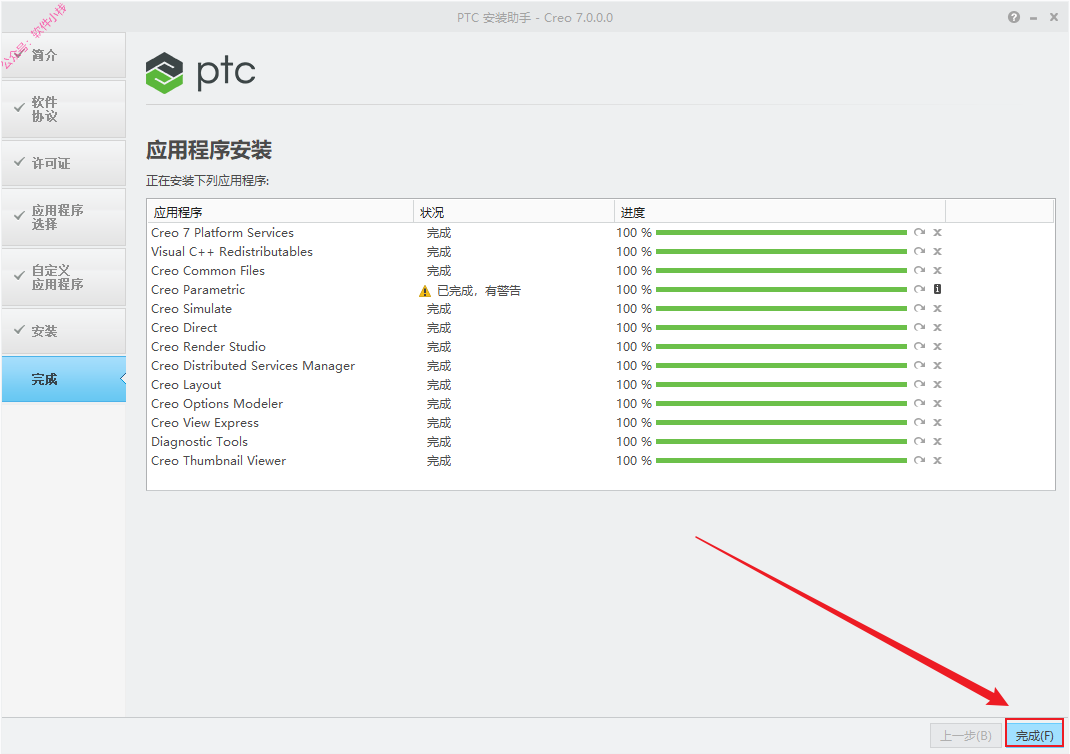
Task: Restart icon for Creo 7 Platform Services
Action: point(919,233)
